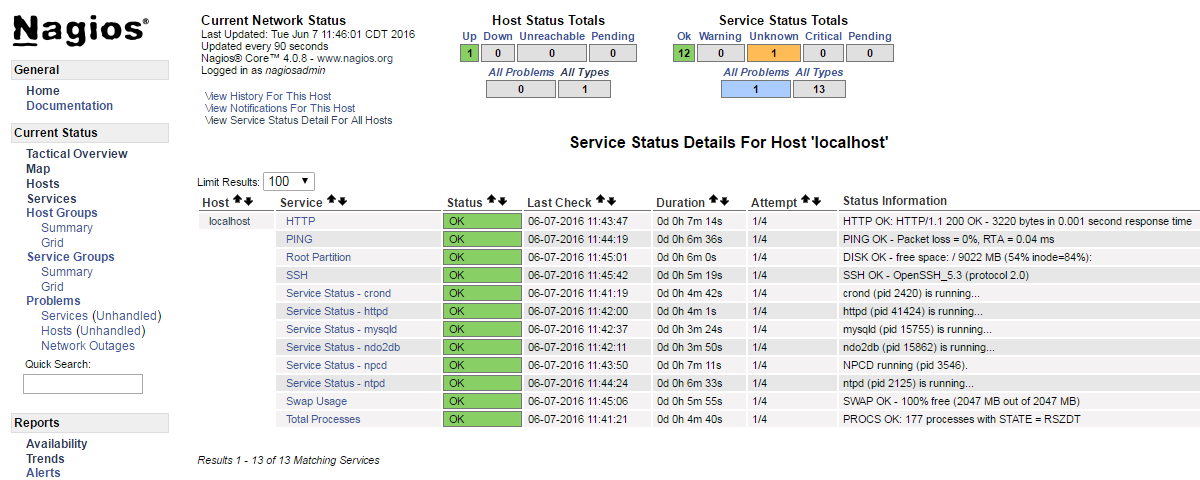The image size is (1200, 480).
Task: Sort Service column descending with down arrow
Action: point(343,201)
